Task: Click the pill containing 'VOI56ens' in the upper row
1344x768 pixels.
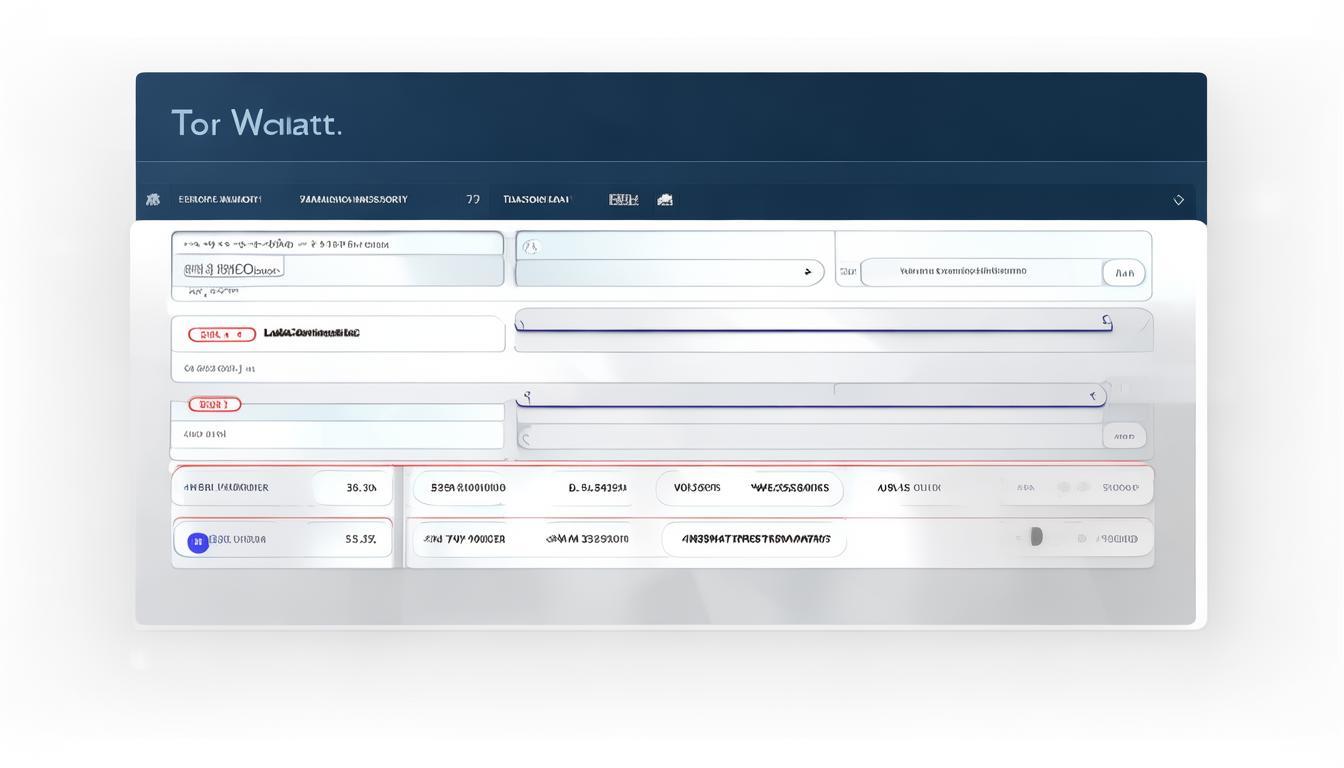Action: coord(750,488)
